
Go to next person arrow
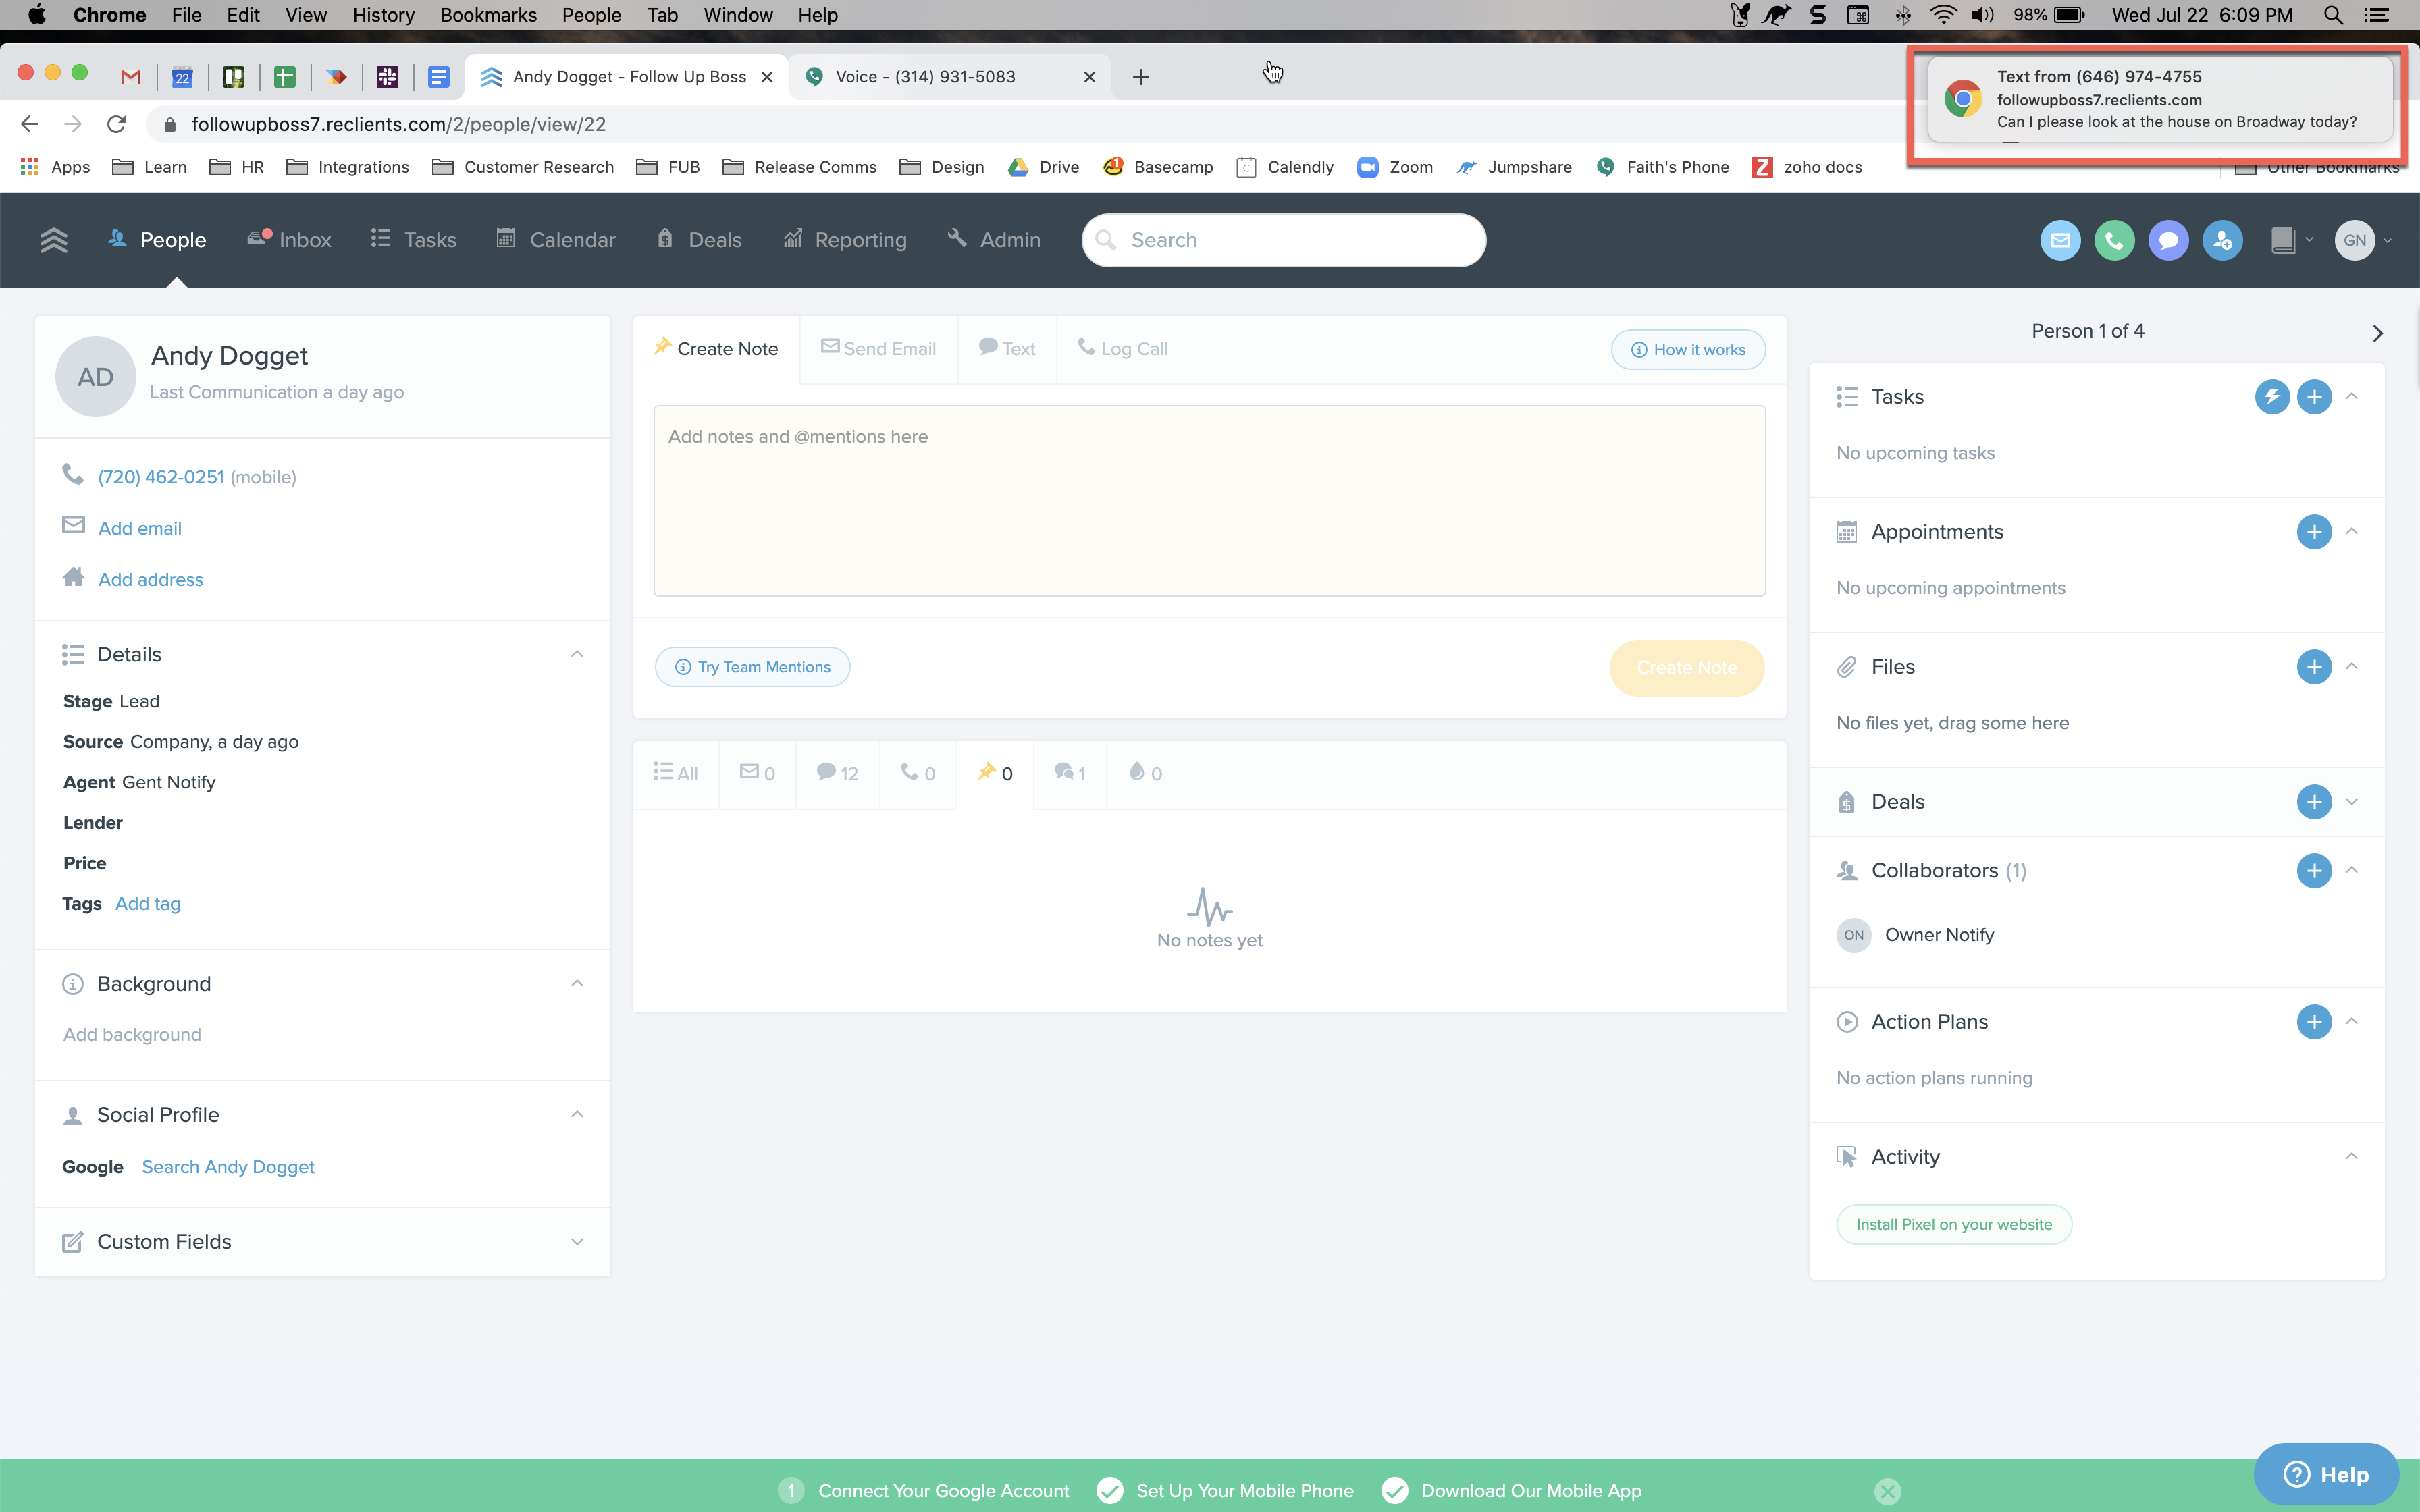click(2377, 333)
